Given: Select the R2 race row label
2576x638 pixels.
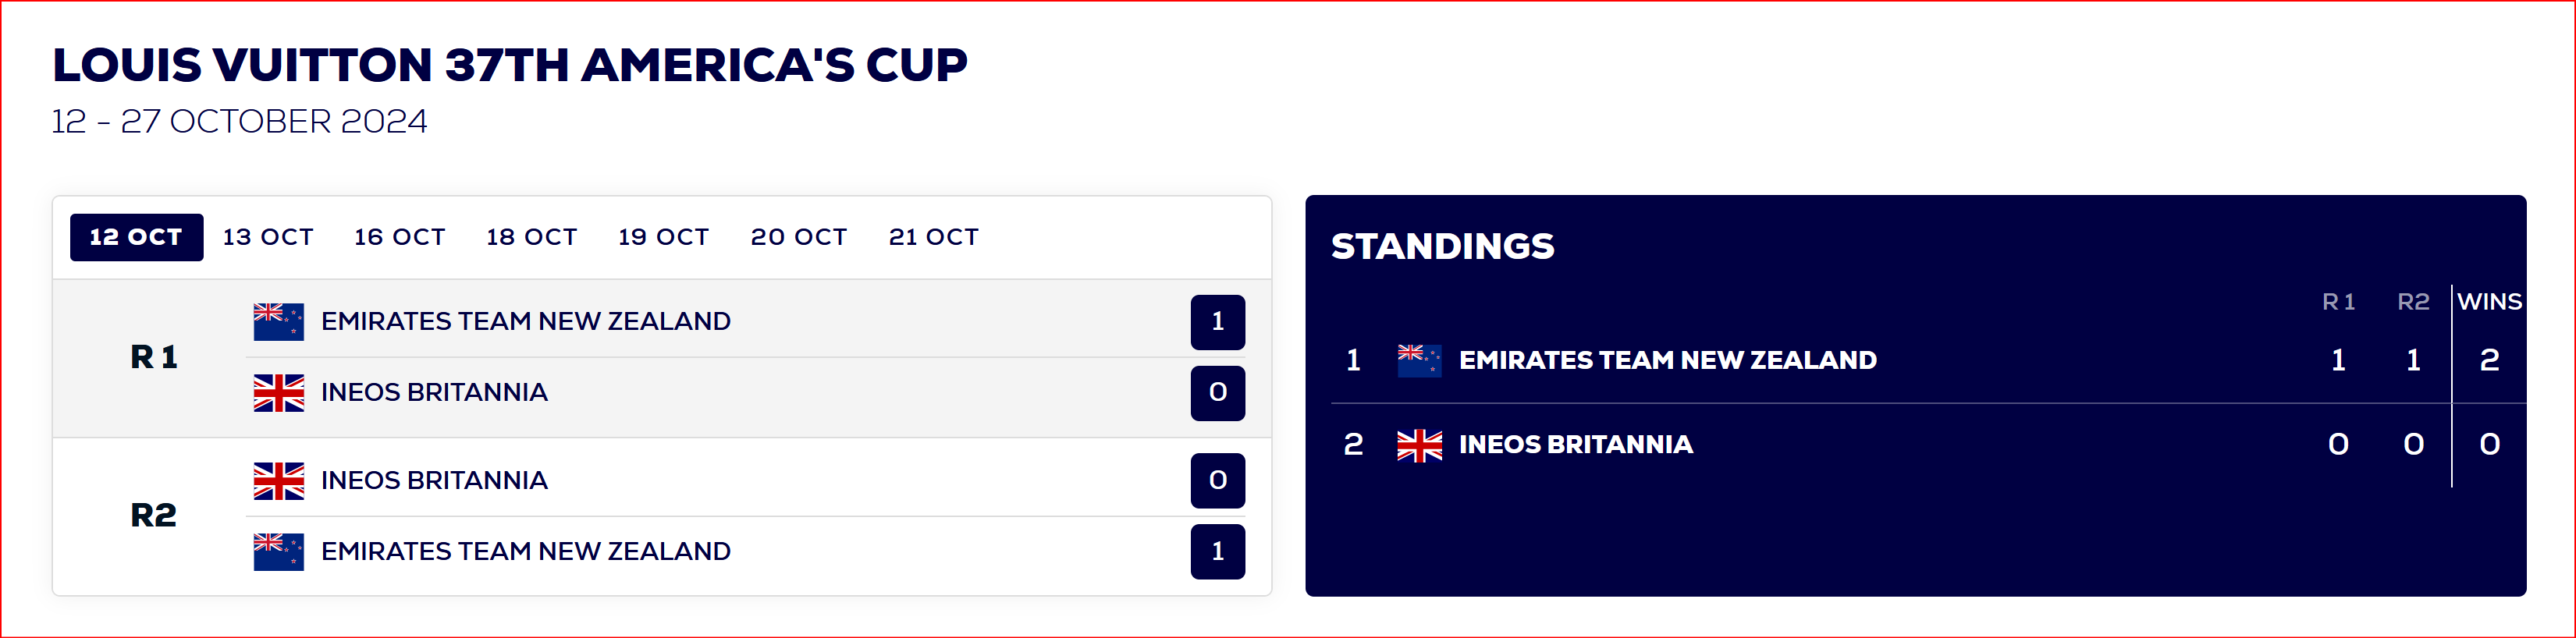Looking at the screenshot, I should (153, 516).
